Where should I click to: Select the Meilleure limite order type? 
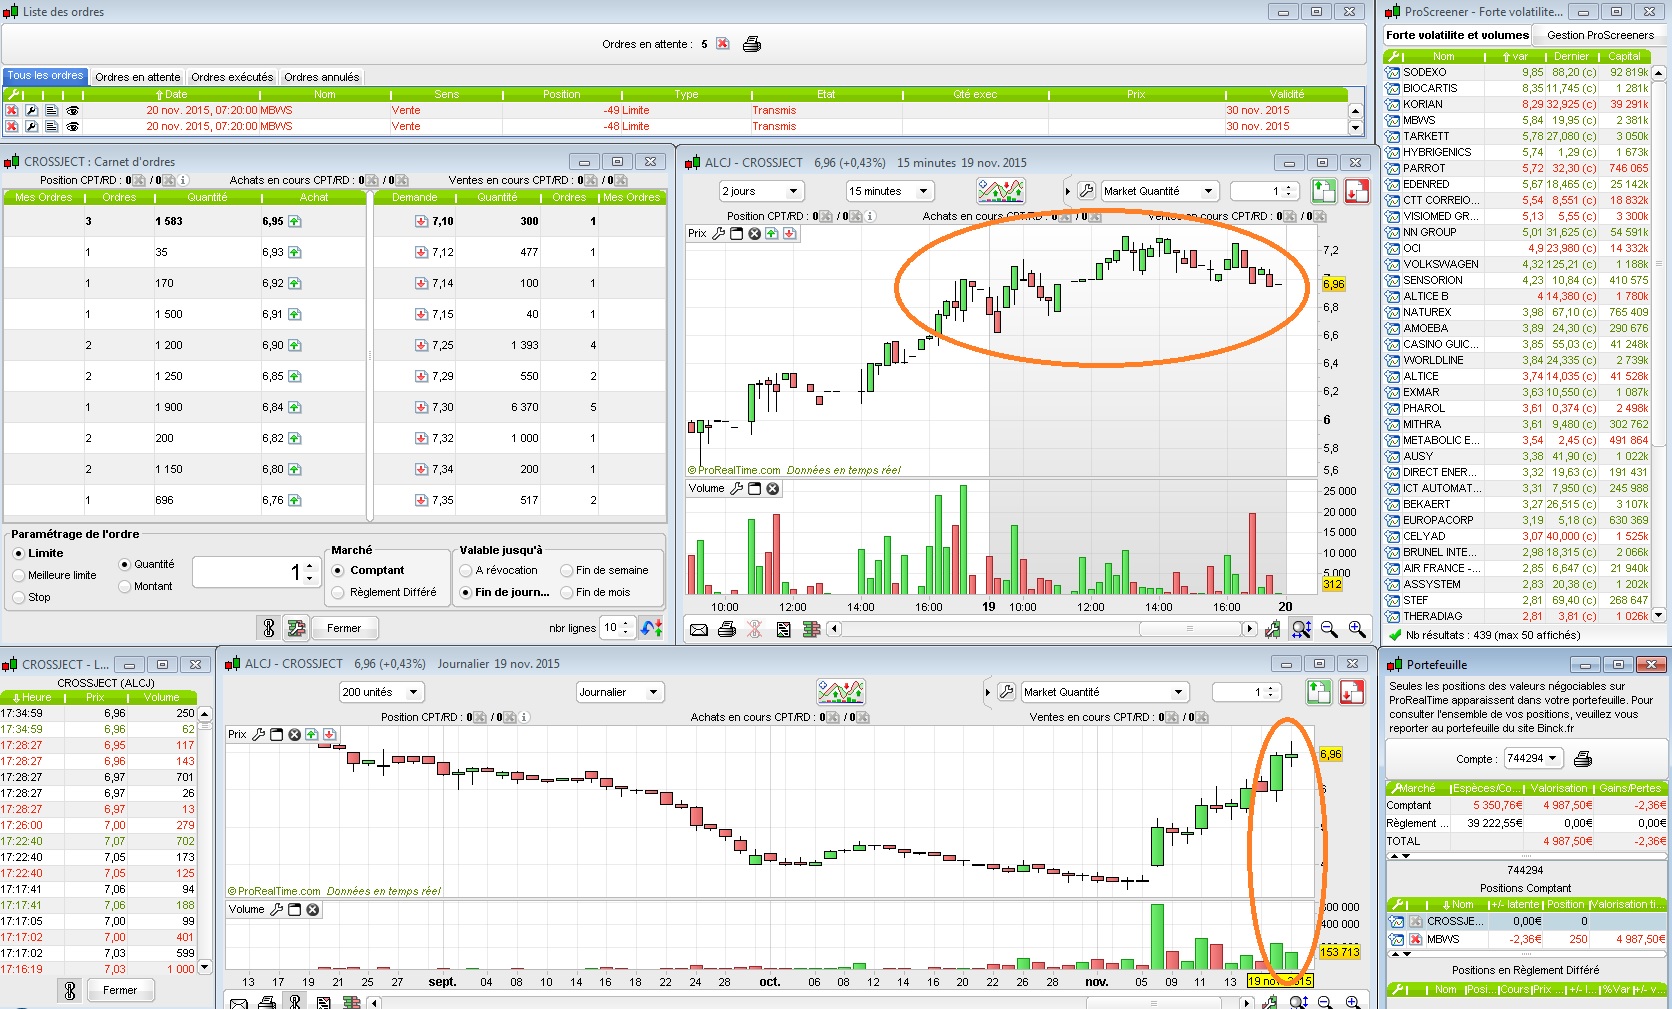pyautogui.click(x=19, y=575)
